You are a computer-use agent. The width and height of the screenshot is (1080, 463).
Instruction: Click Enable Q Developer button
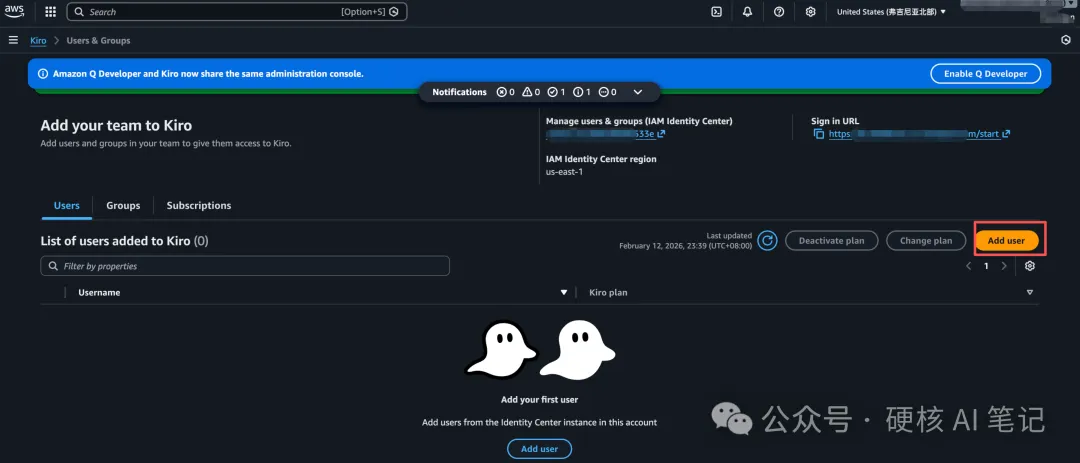[985, 74]
